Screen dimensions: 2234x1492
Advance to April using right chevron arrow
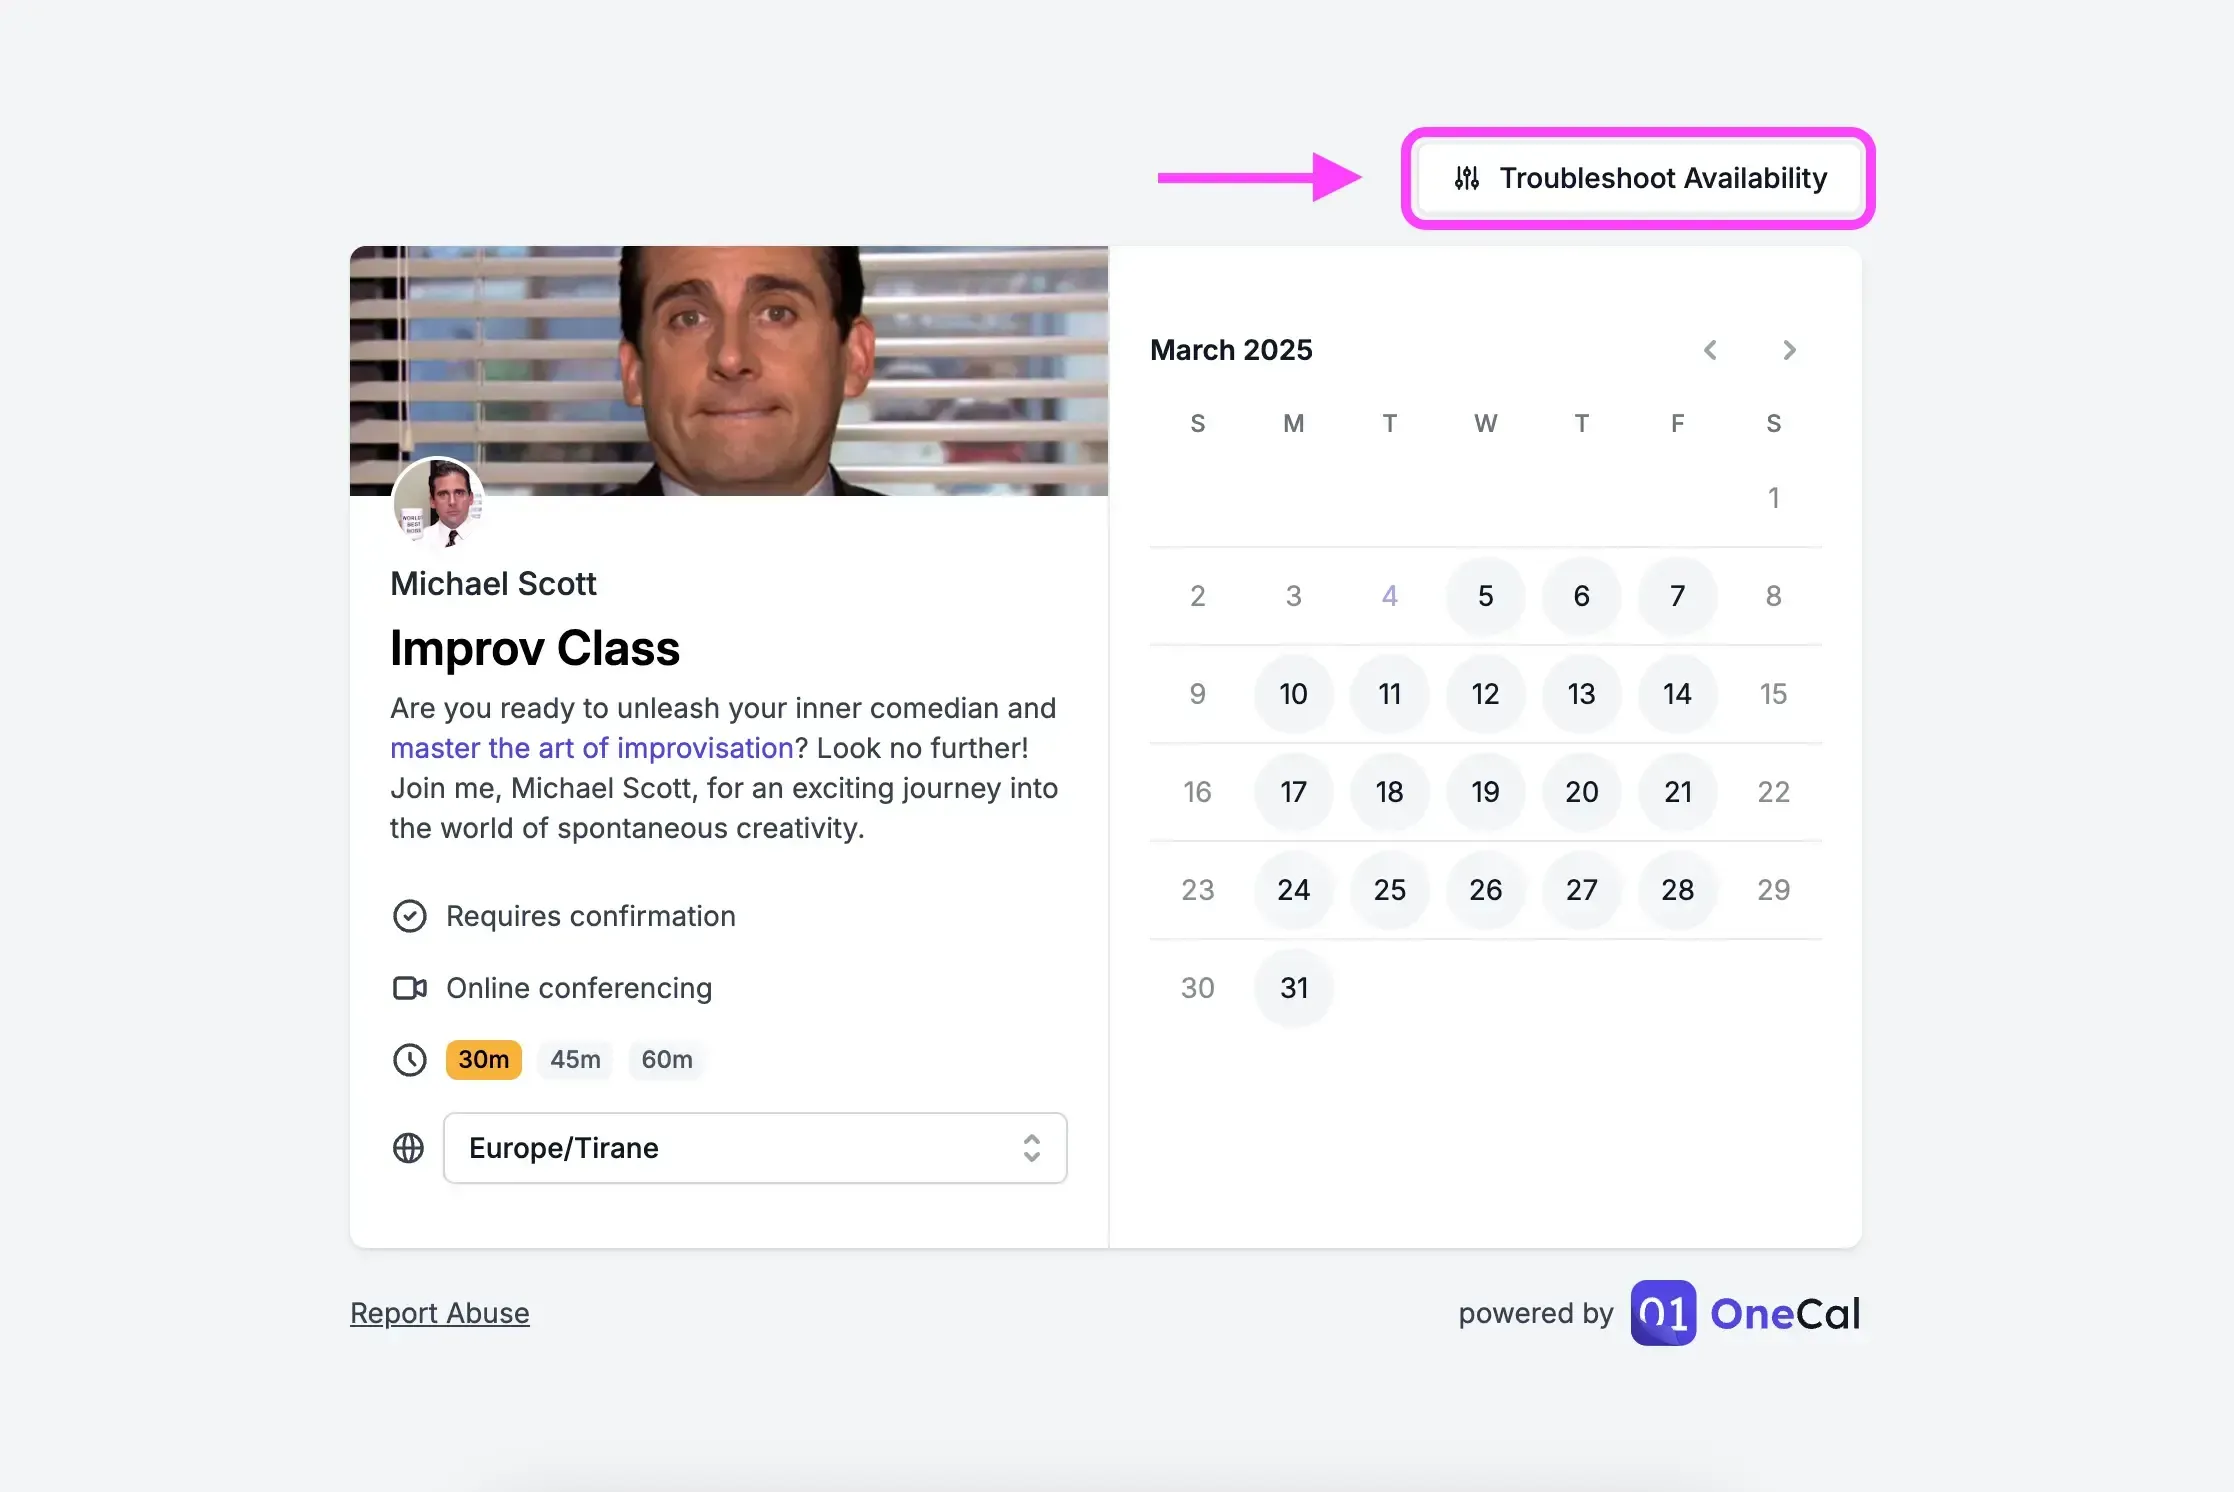click(1789, 350)
